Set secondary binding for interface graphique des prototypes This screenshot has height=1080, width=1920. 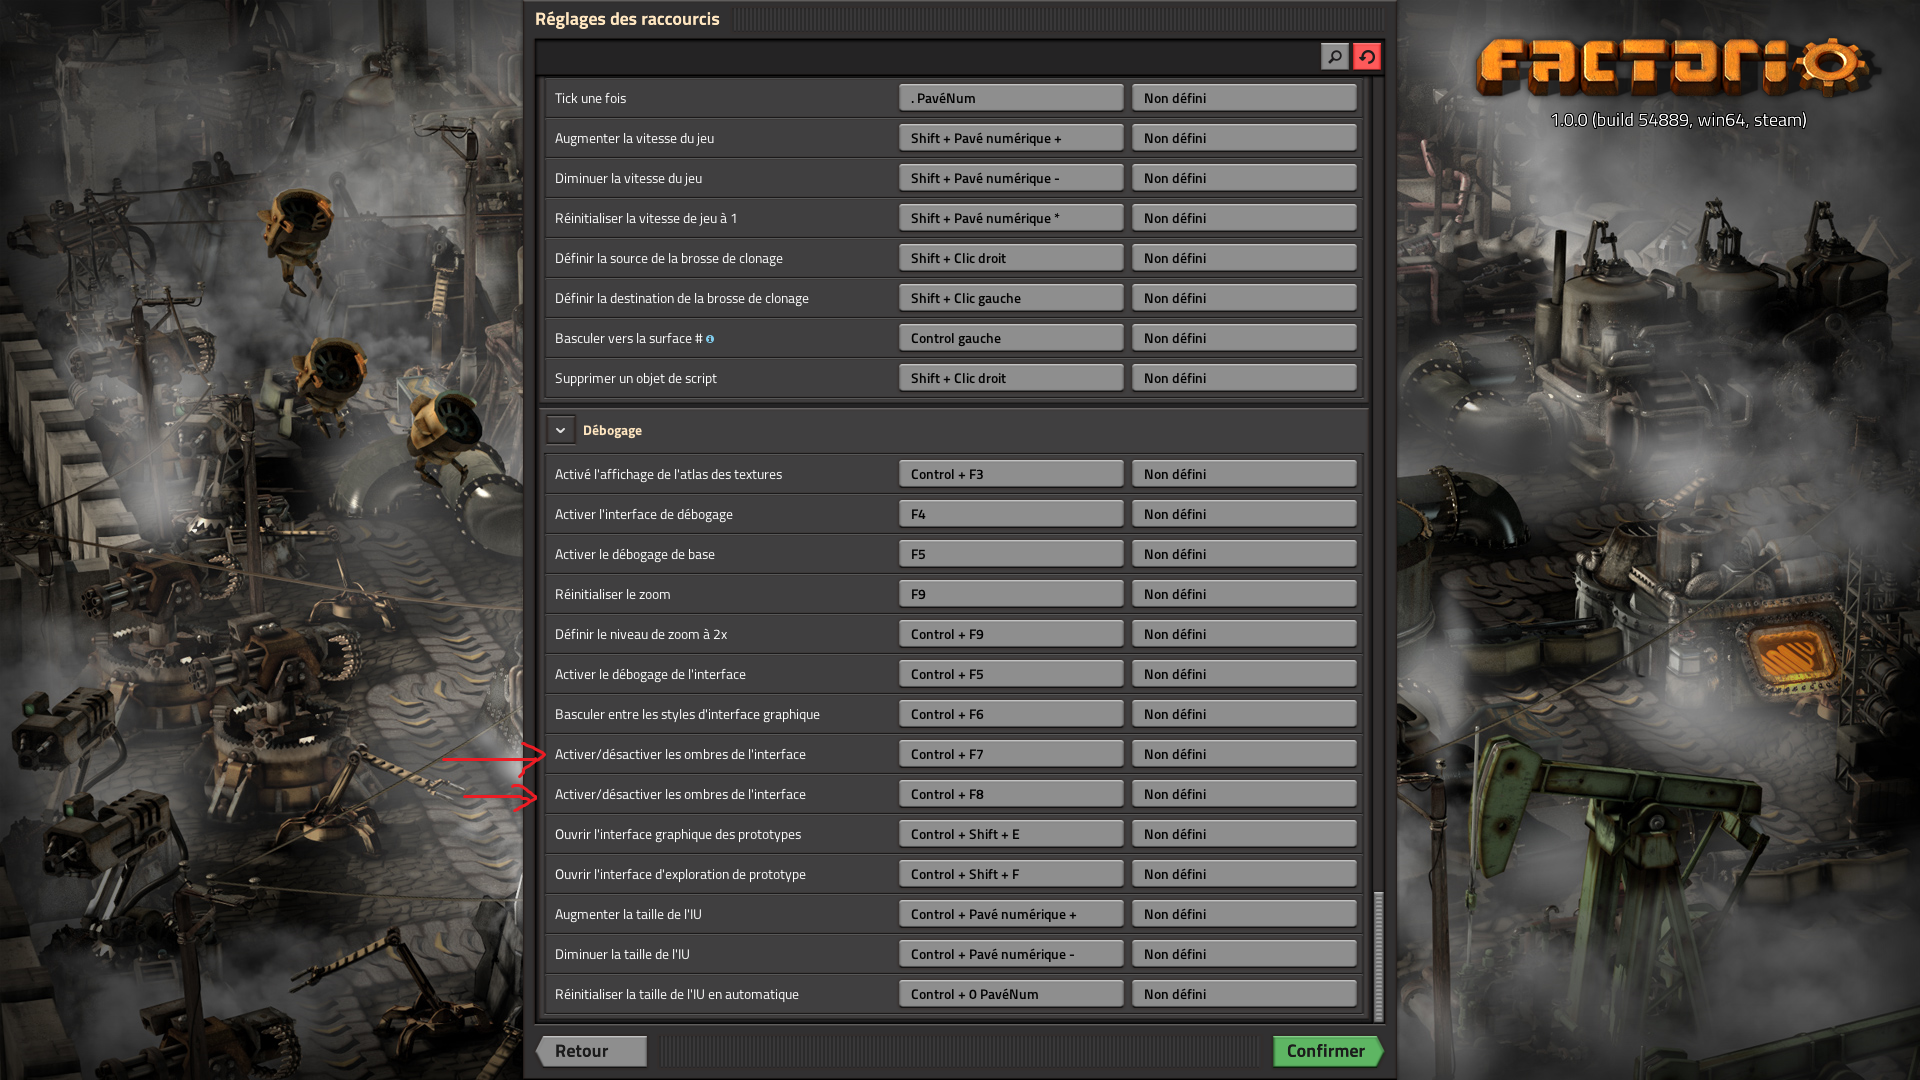point(1244,834)
